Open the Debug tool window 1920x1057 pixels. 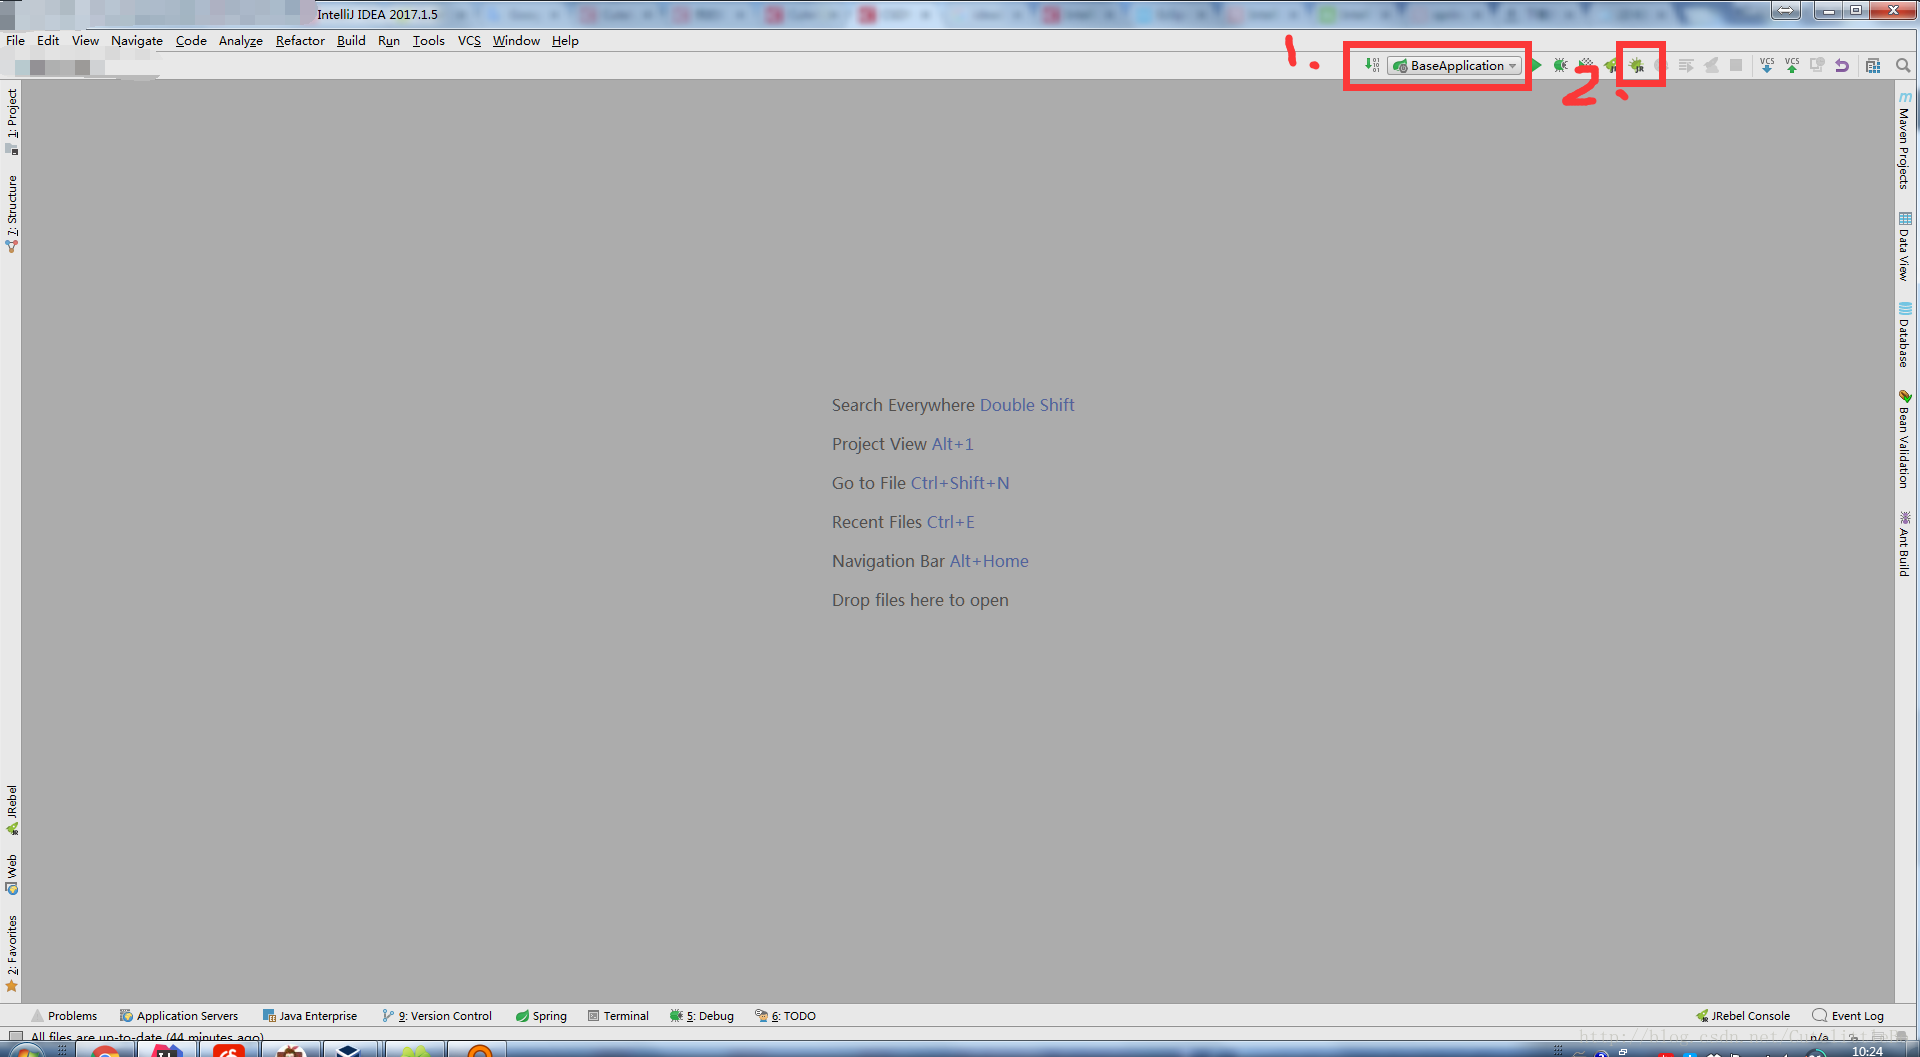(702, 1016)
